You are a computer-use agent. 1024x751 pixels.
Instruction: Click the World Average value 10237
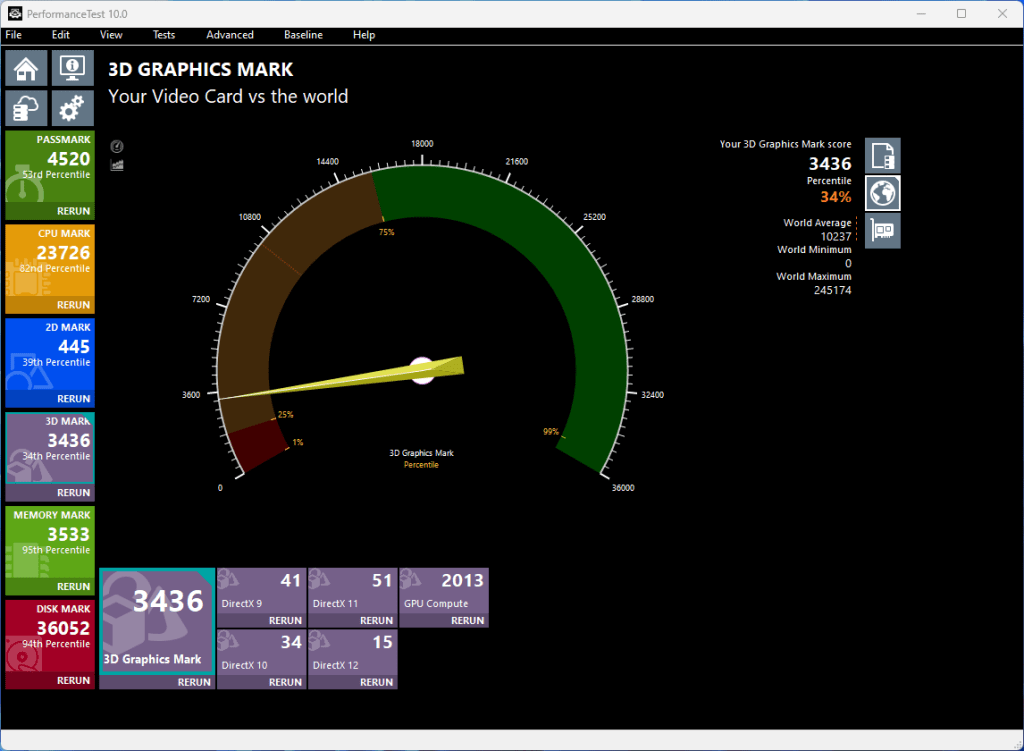tap(836, 236)
